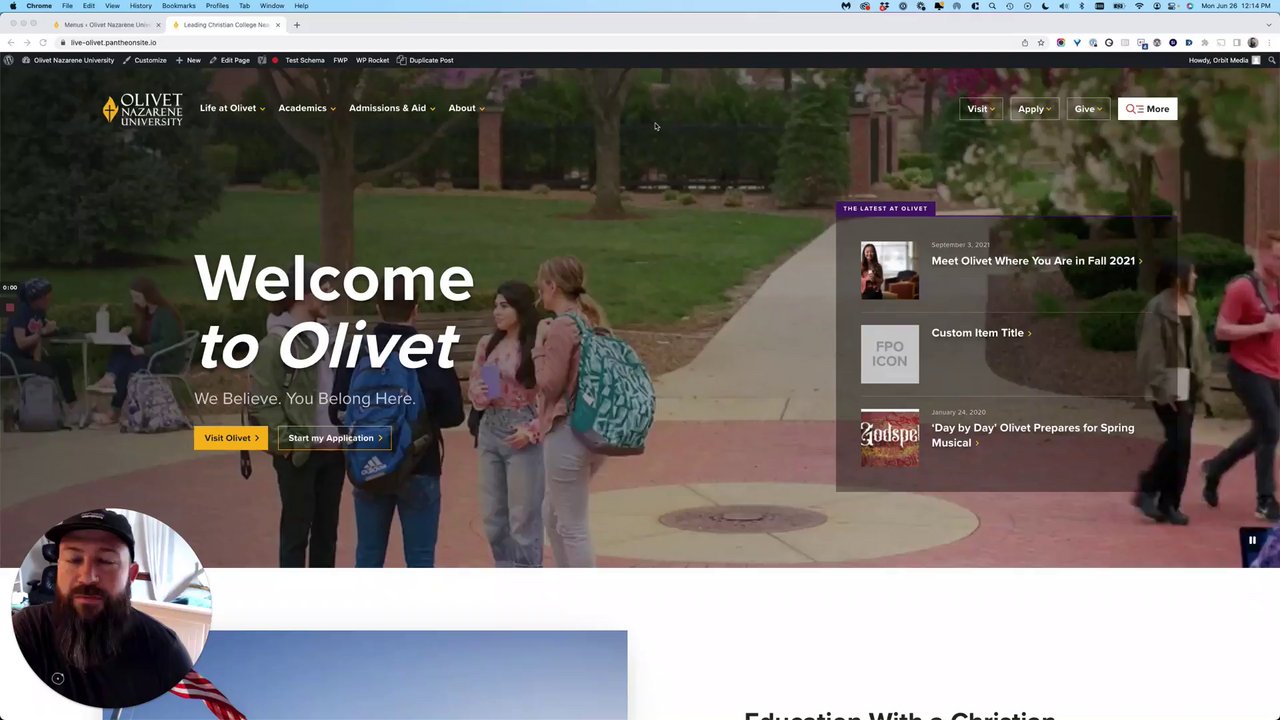Click the browser forward arrow
1280x720 pixels.
coord(27,43)
